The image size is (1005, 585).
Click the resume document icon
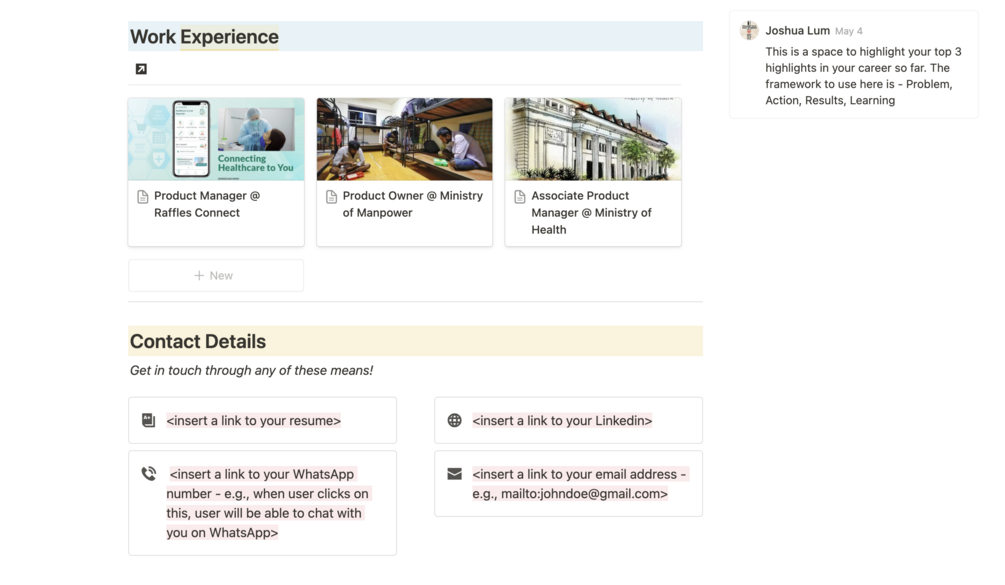(148, 421)
